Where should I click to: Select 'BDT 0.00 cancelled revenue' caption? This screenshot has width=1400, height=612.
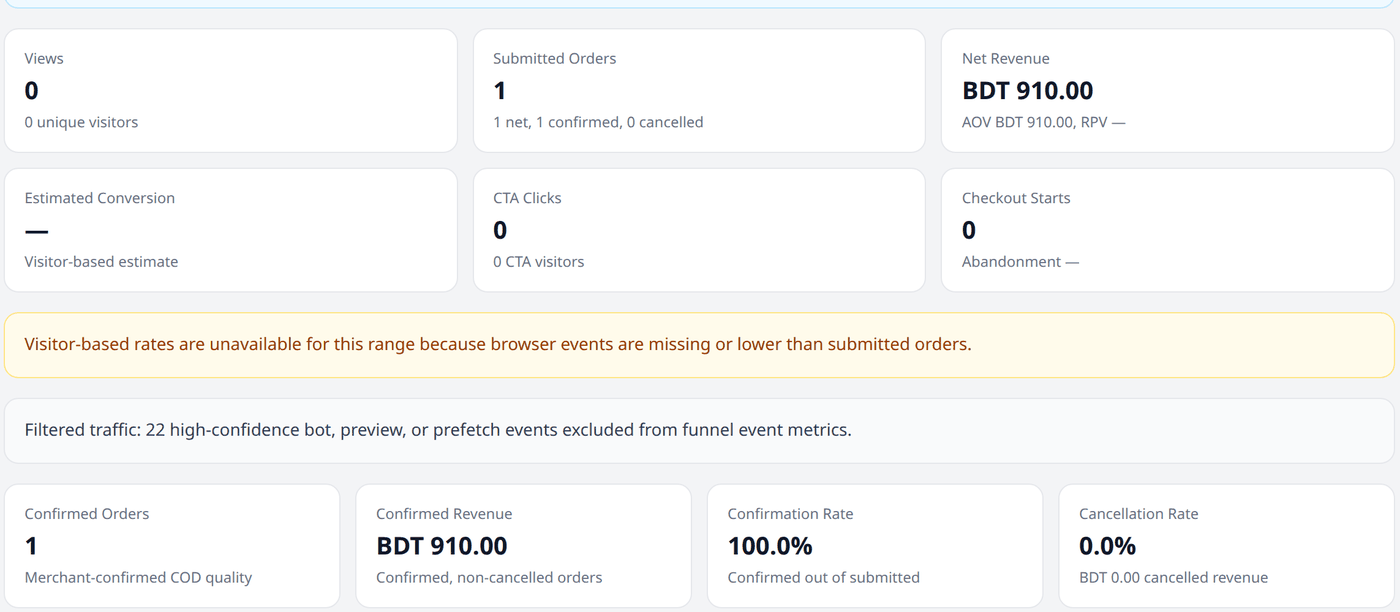pos(1173,578)
